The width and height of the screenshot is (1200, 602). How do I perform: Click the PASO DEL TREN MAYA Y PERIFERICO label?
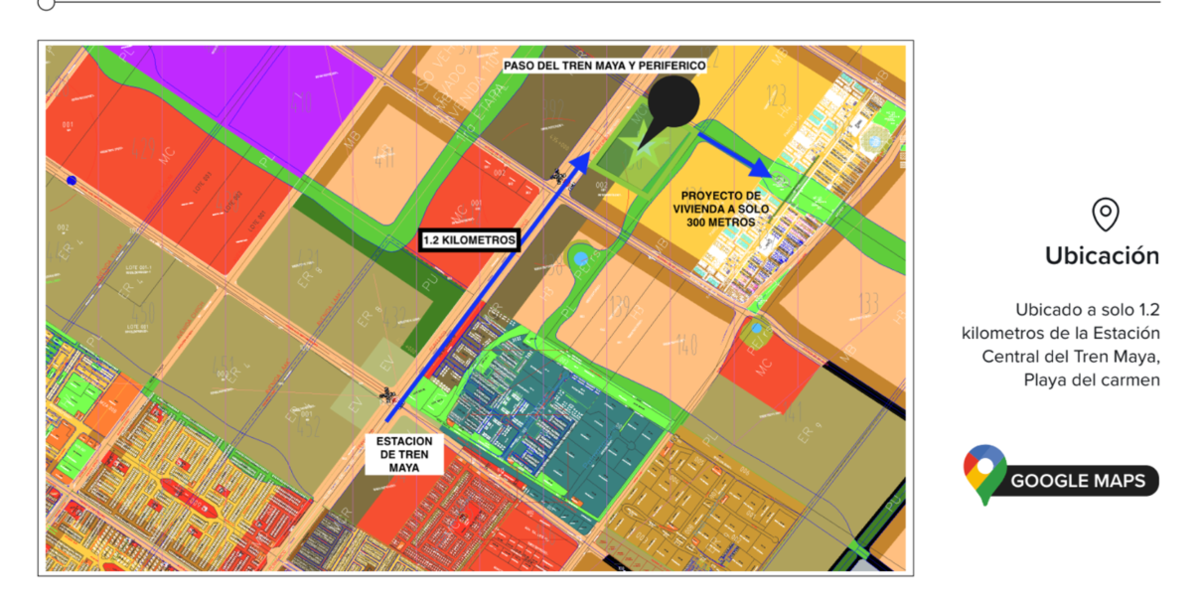[605, 65]
